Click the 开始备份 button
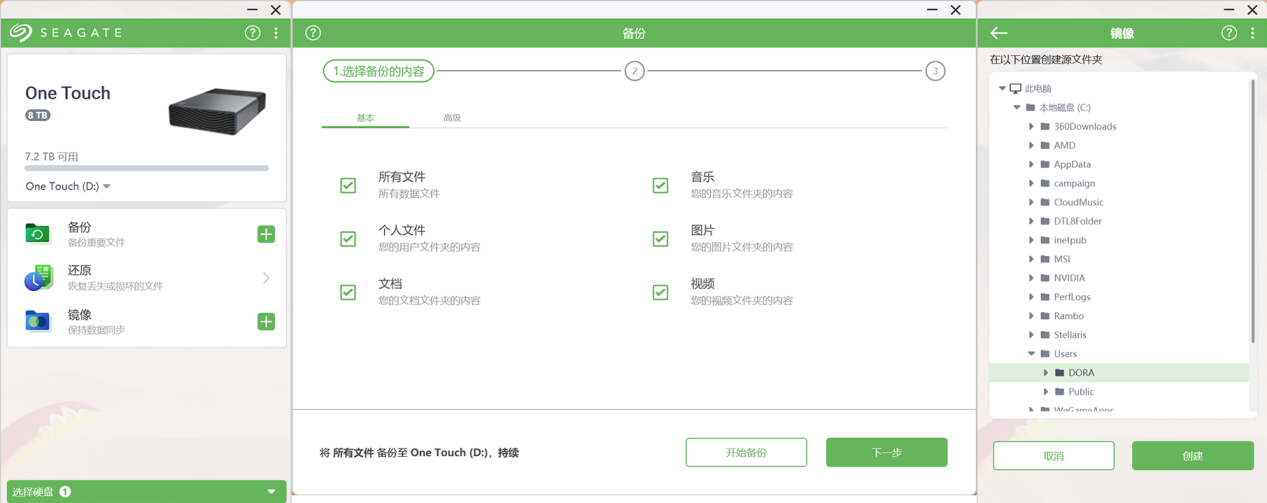Viewport: 1267px width, 503px height. coord(746,452)
